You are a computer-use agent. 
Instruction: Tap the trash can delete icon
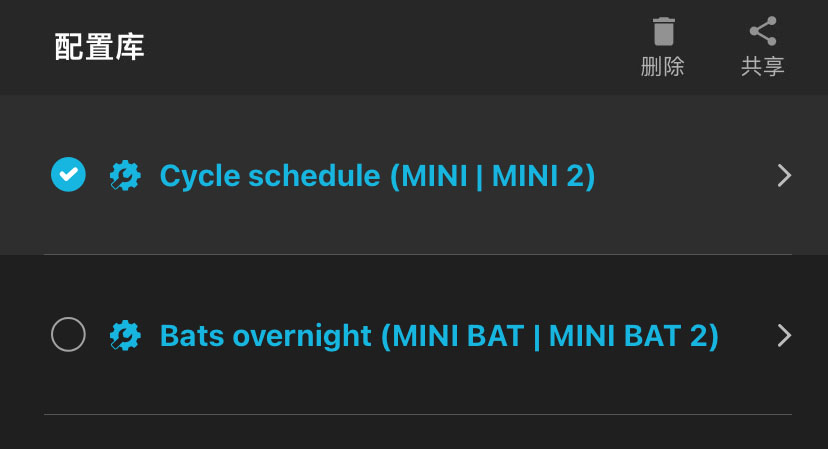(x=663, y=31)
